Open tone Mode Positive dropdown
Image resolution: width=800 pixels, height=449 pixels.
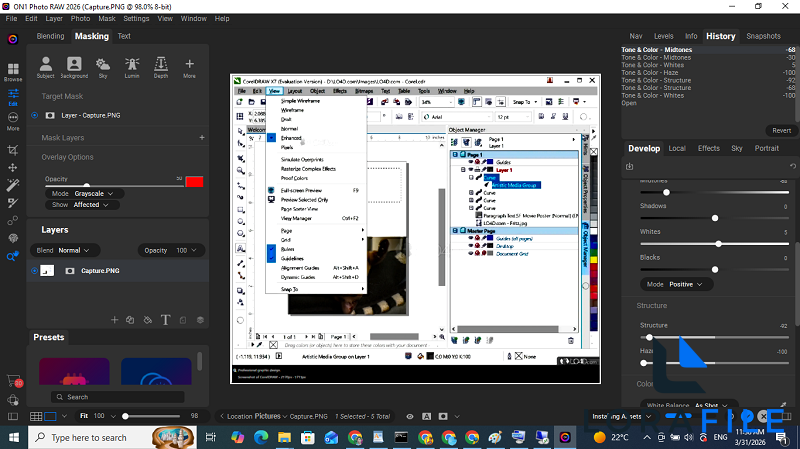point(677,284)
